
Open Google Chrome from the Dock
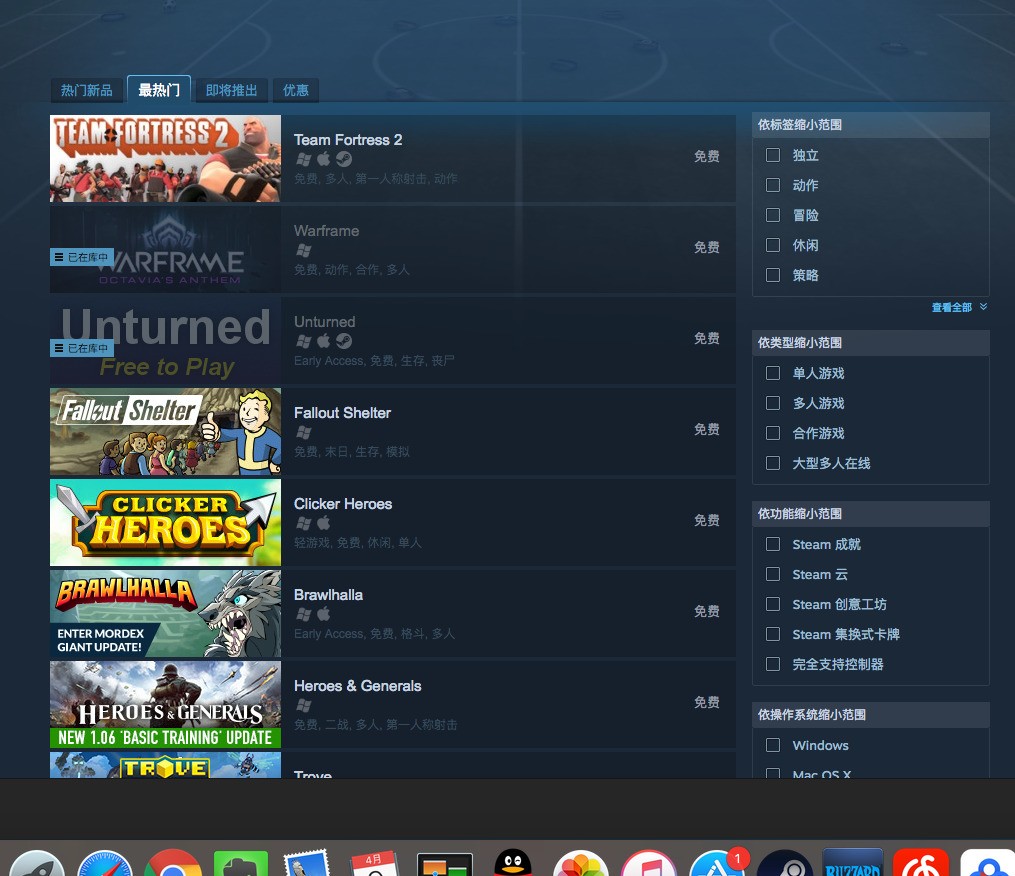pos(173,865)
